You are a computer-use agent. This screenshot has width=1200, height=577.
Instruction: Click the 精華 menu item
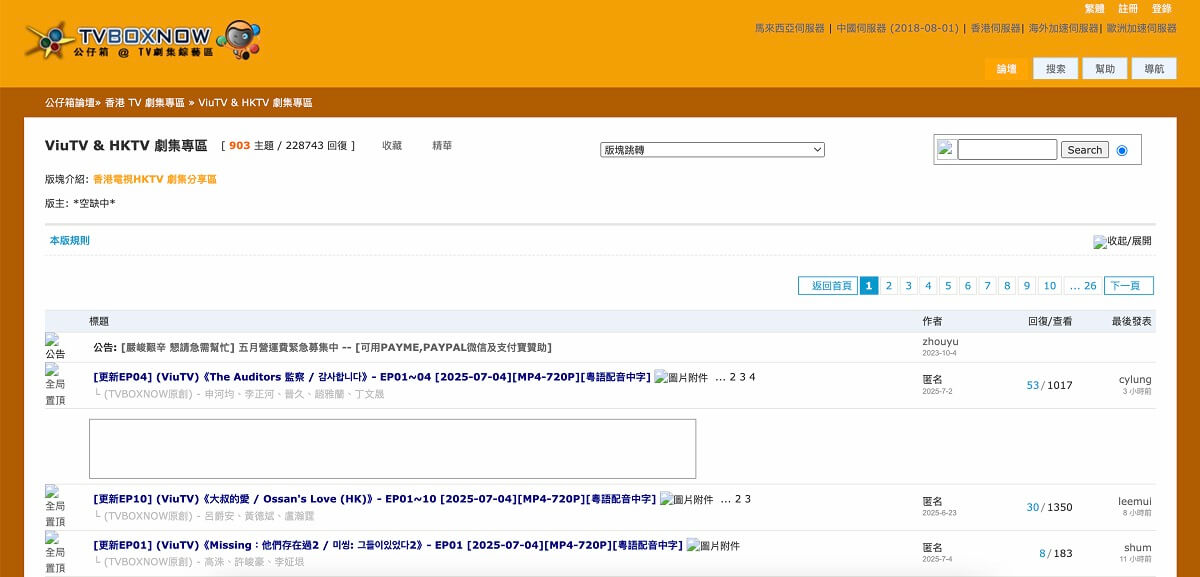pyautogui.click(x=442, y=146)
